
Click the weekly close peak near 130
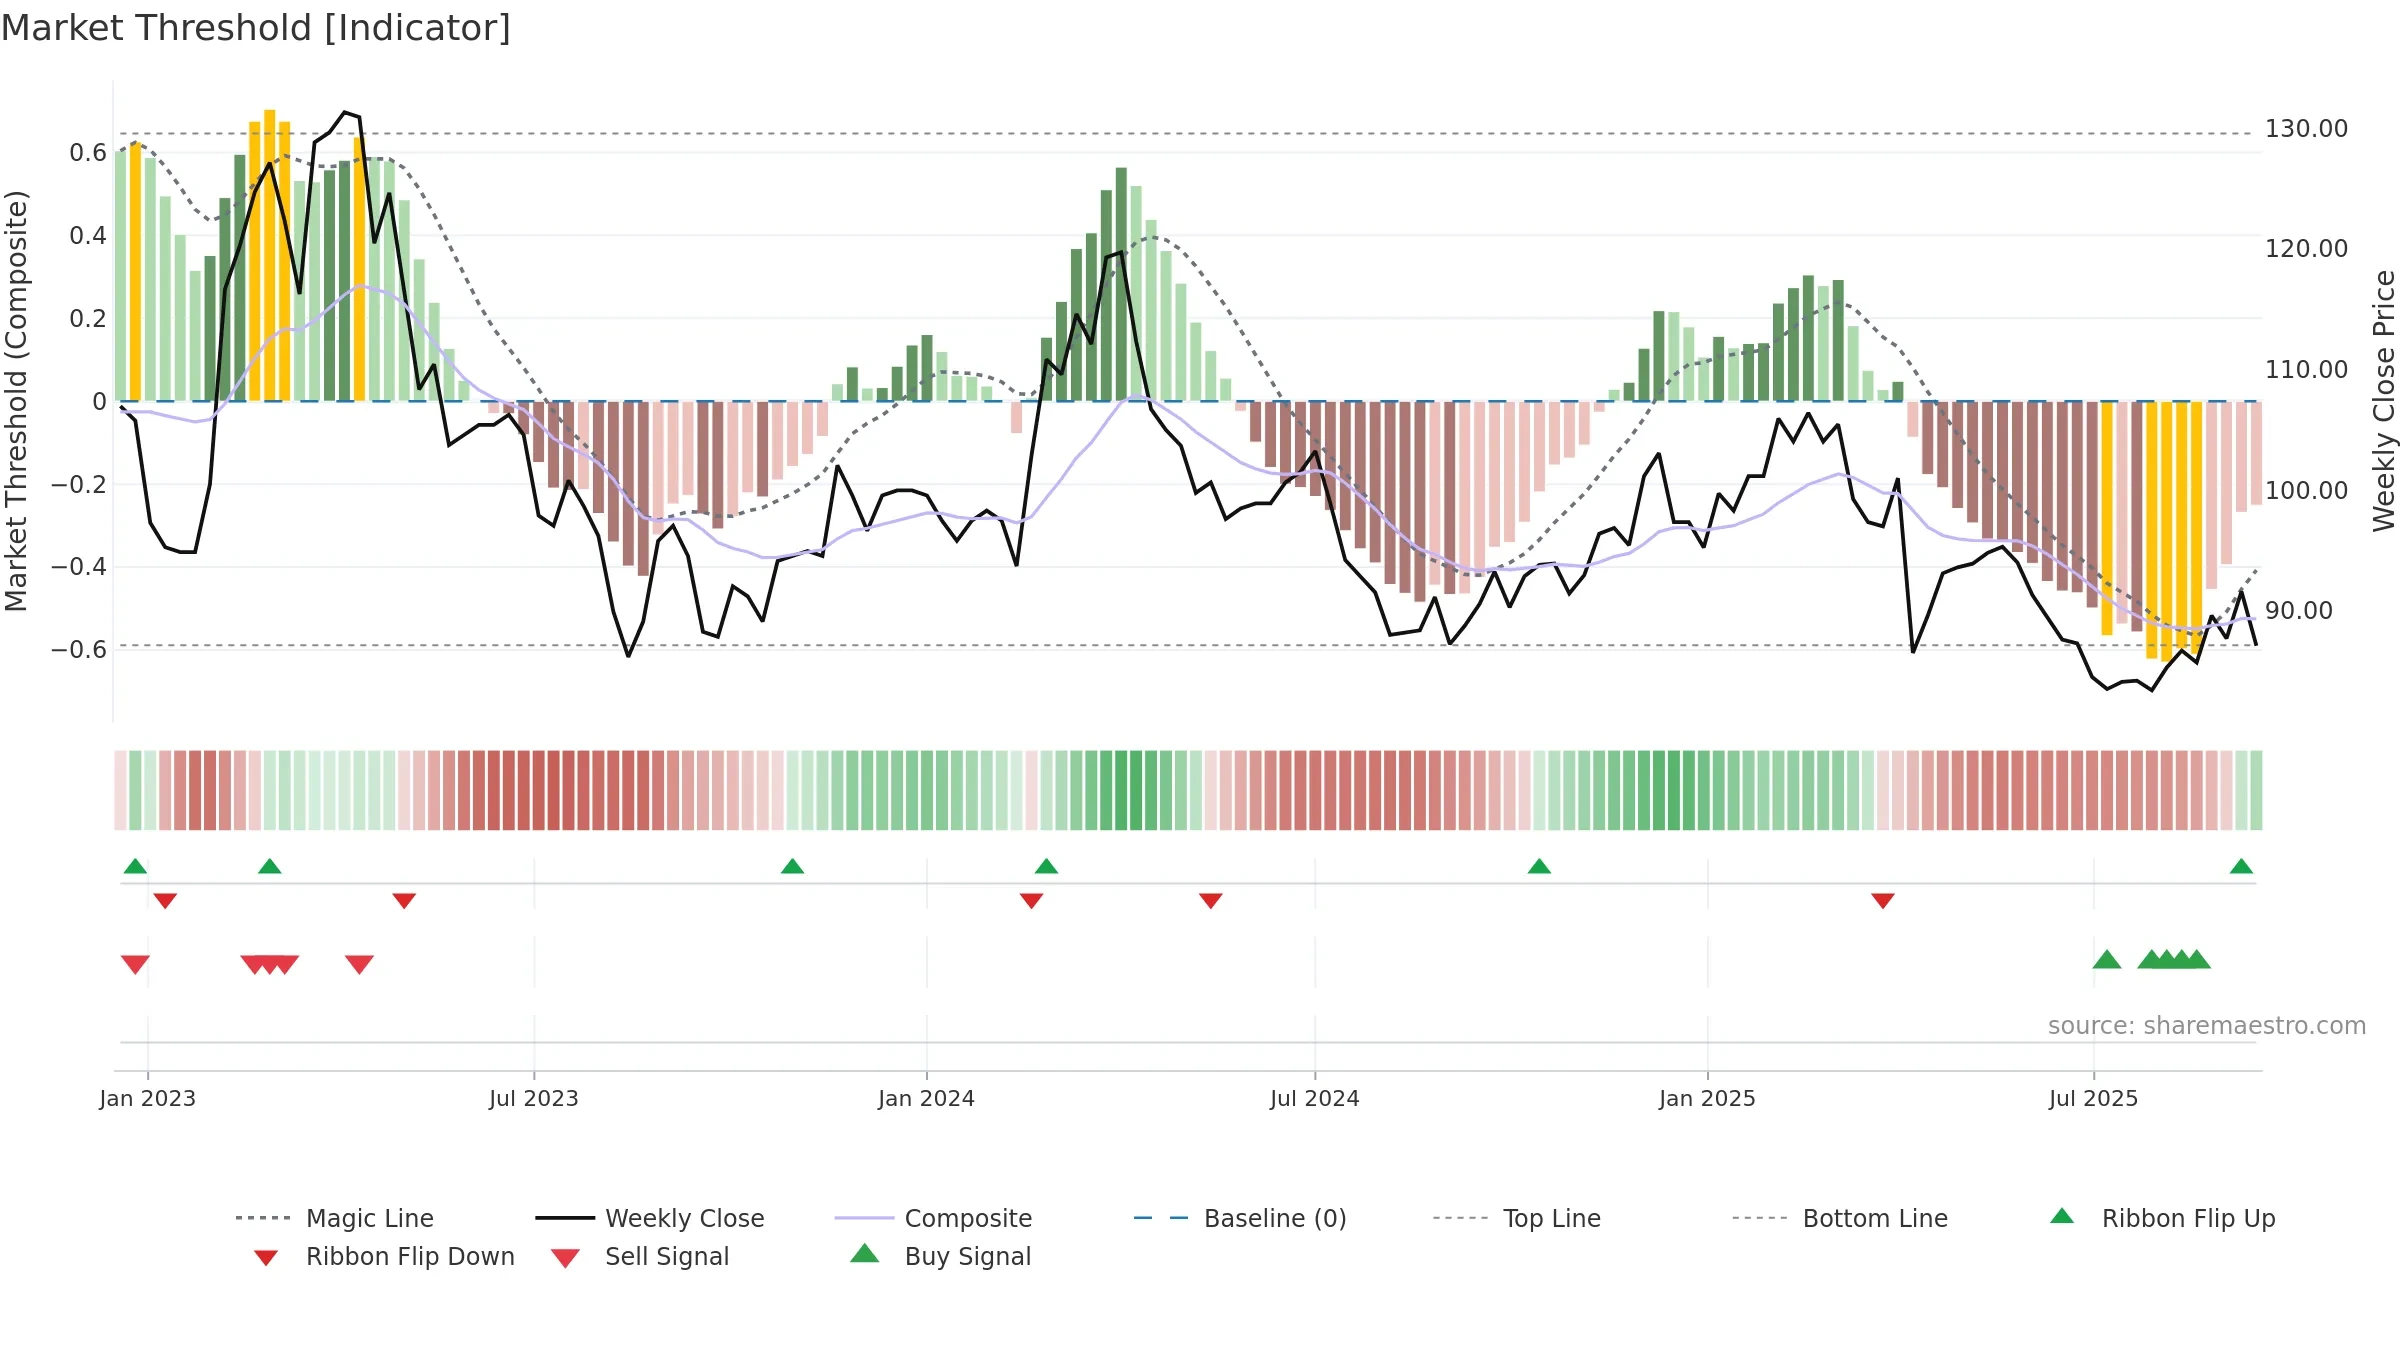[x=345, y=112]
